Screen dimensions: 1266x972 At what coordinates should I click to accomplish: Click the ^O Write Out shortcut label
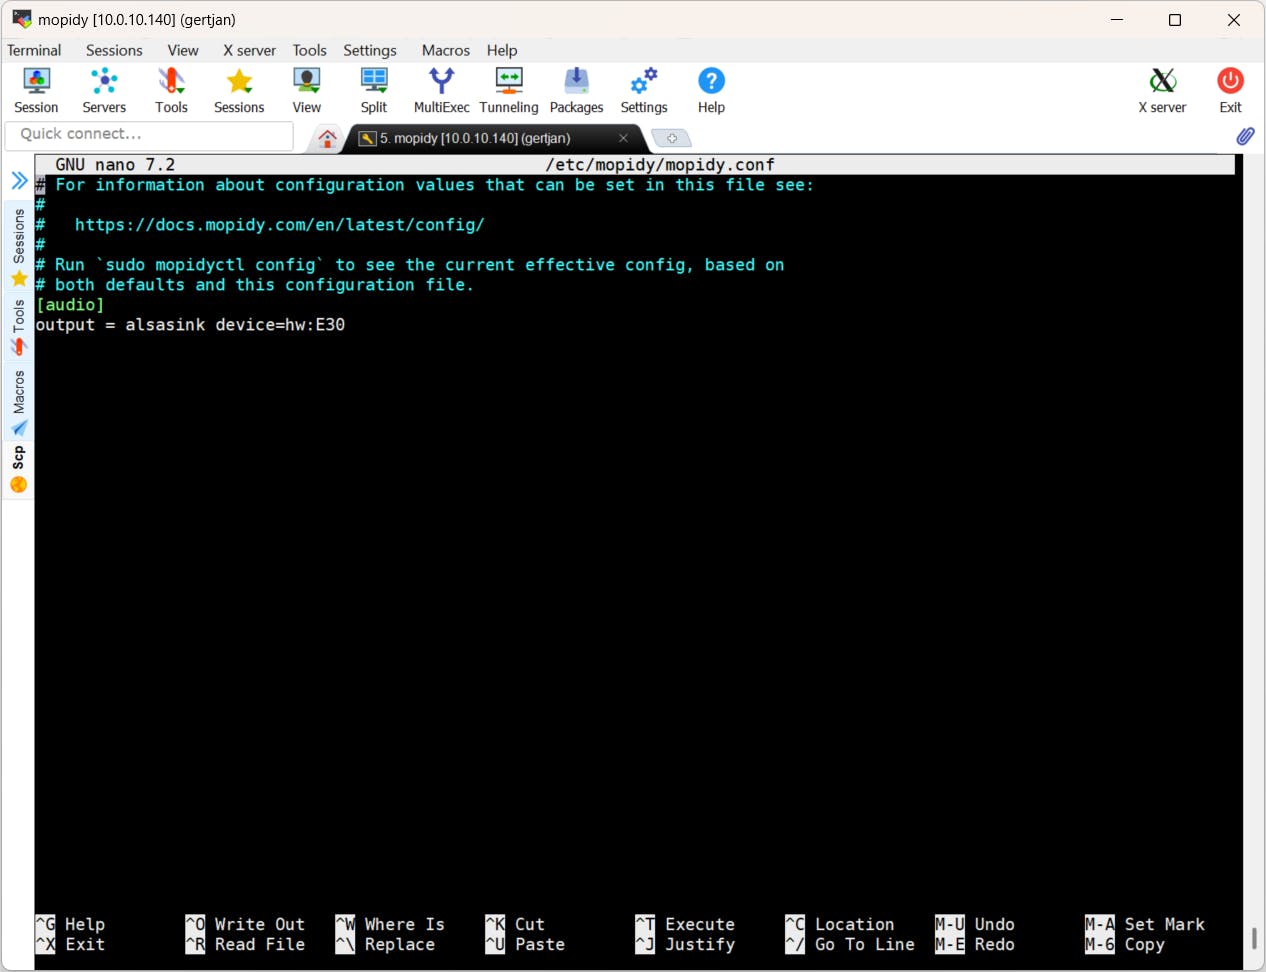point(245,925)
